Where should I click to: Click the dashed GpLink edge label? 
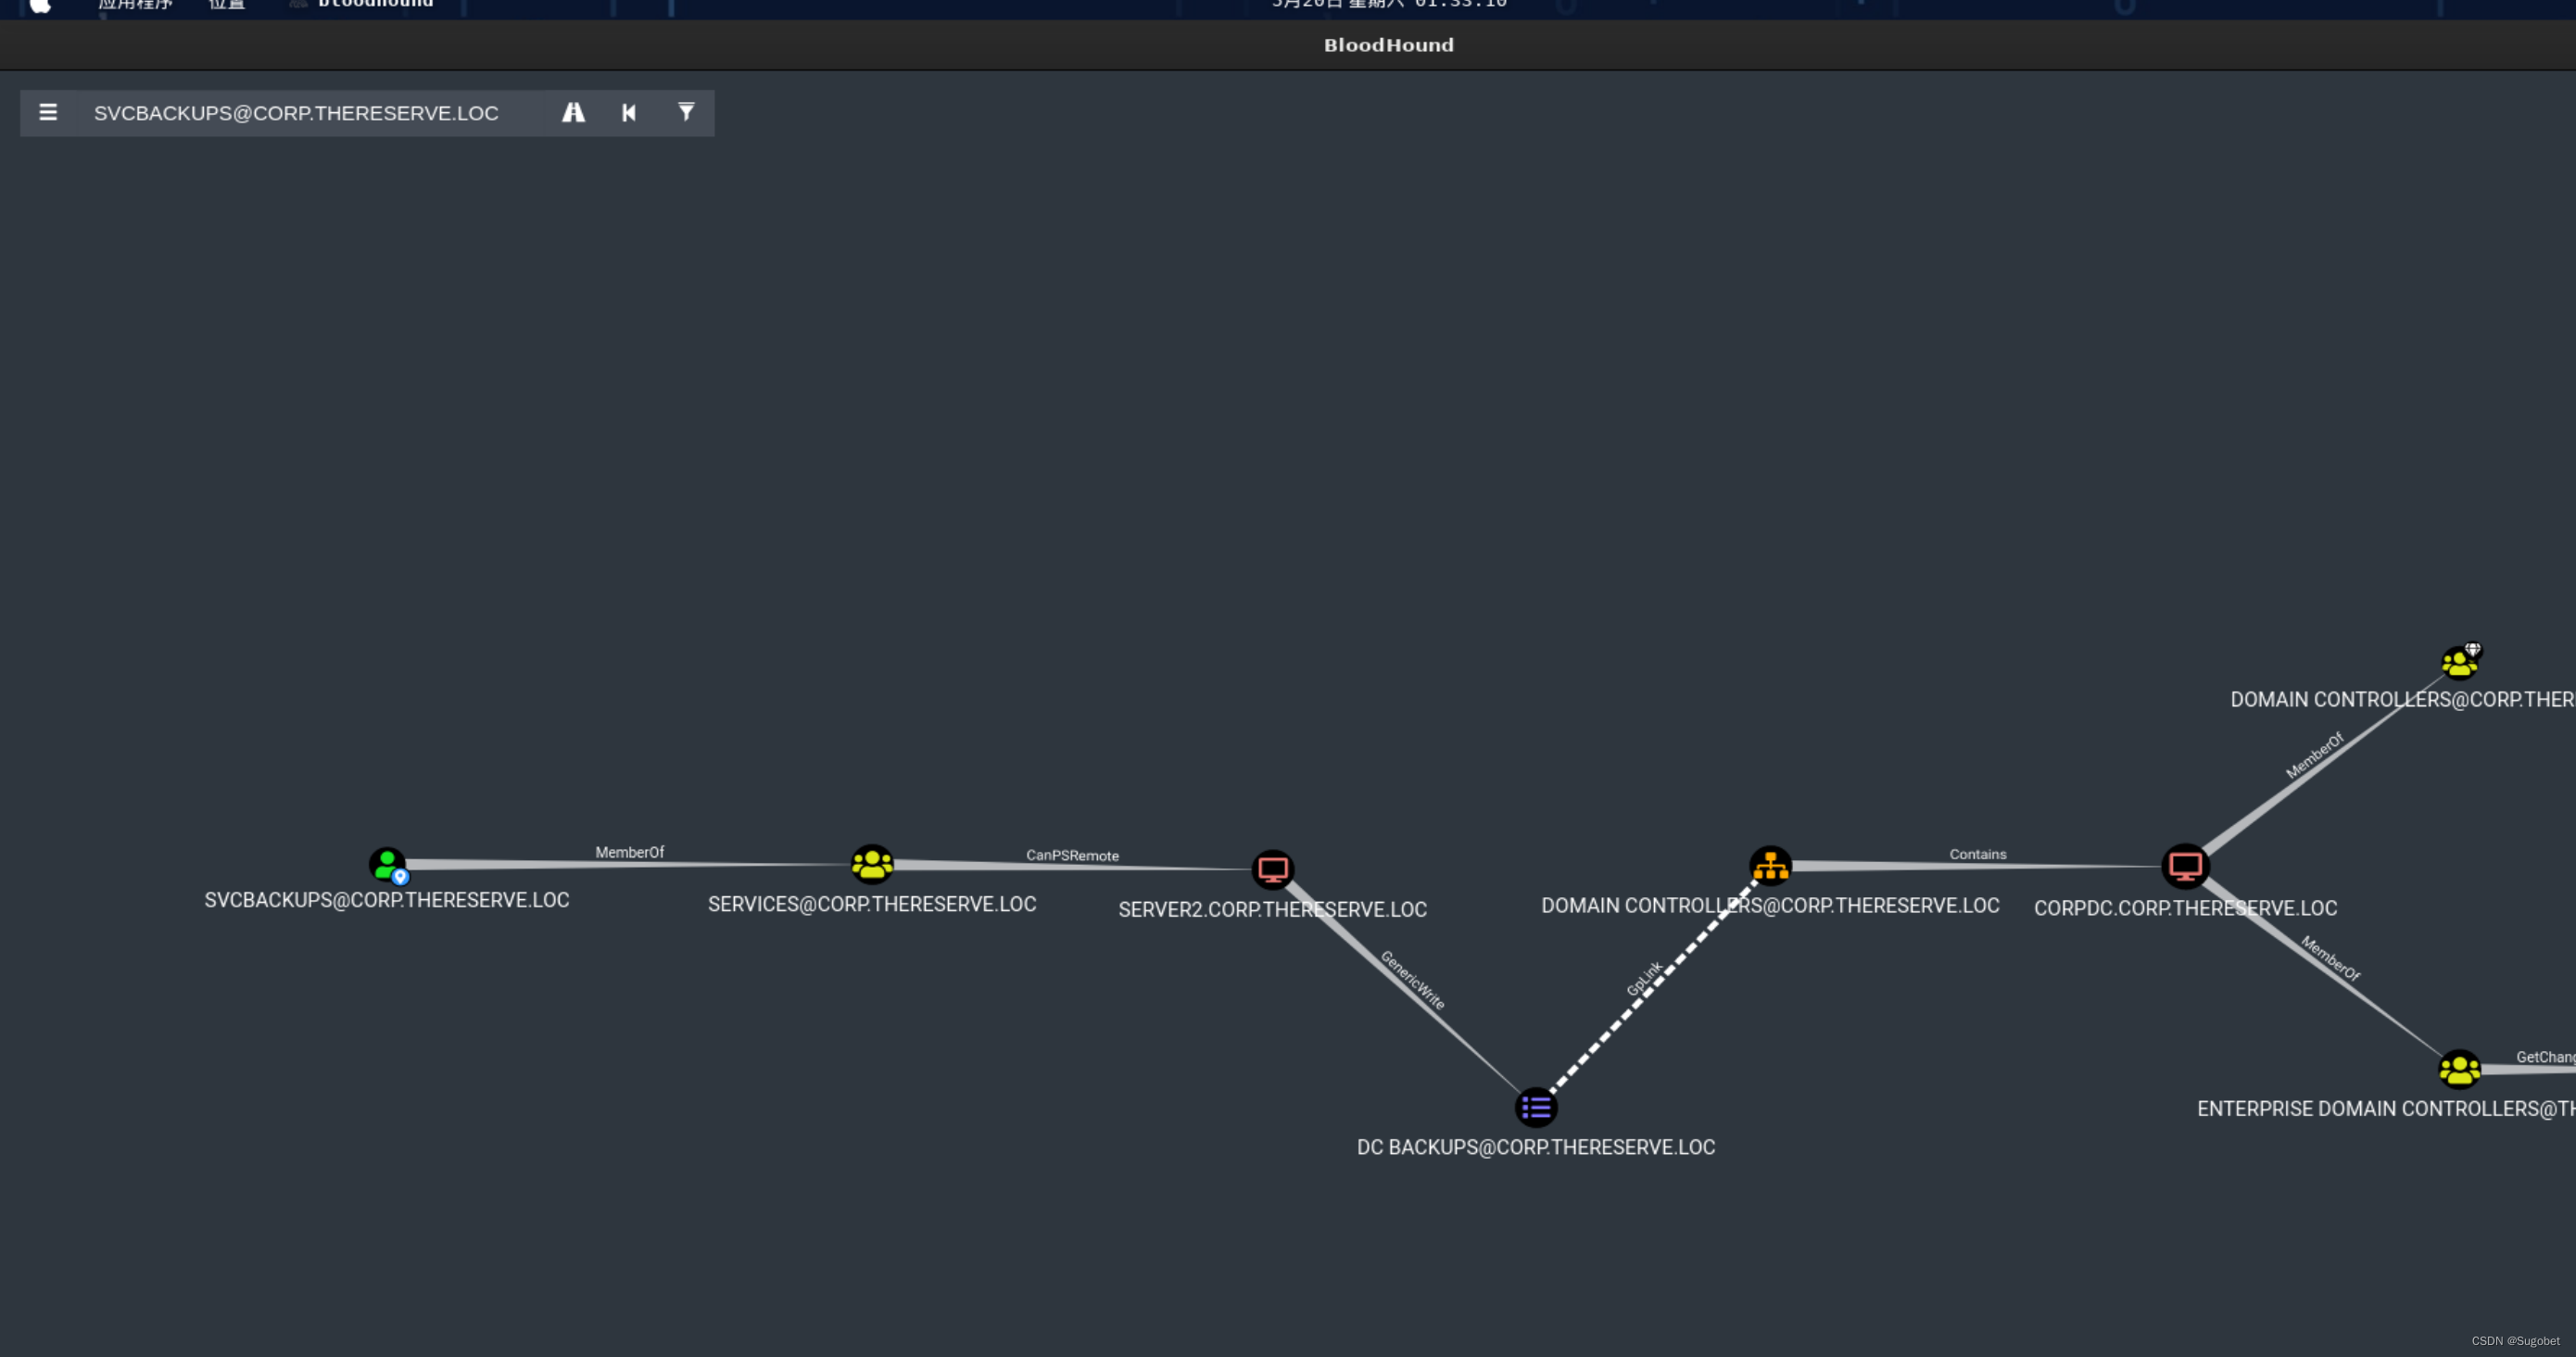[x=1644, y=978]
